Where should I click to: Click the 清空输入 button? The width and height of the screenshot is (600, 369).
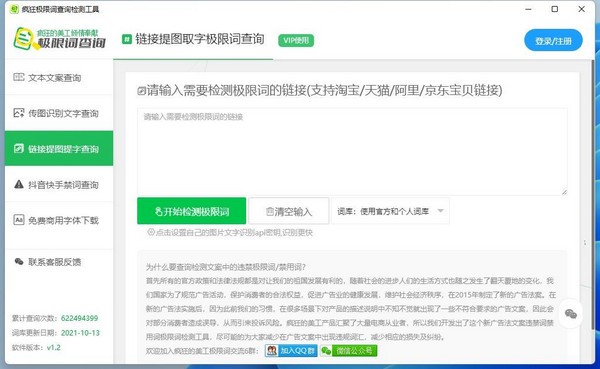[289, 211]
